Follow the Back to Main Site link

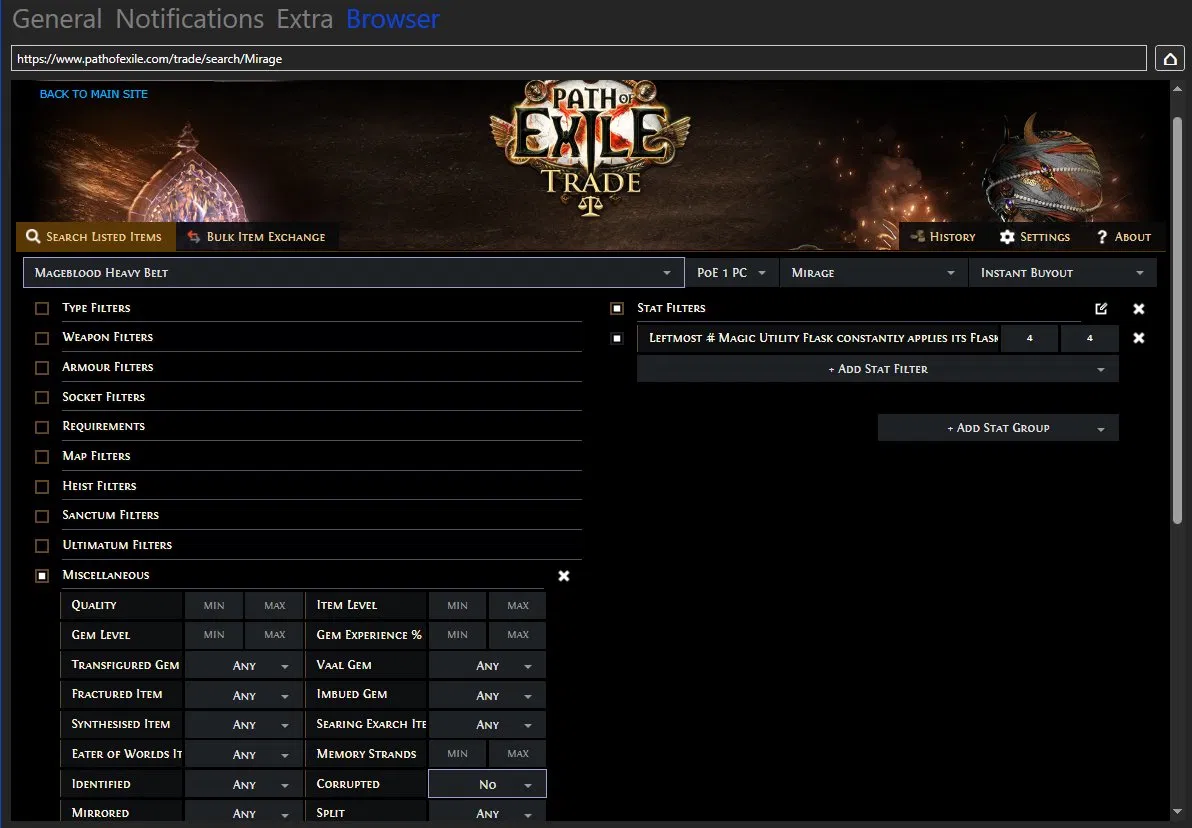[94, 94]
